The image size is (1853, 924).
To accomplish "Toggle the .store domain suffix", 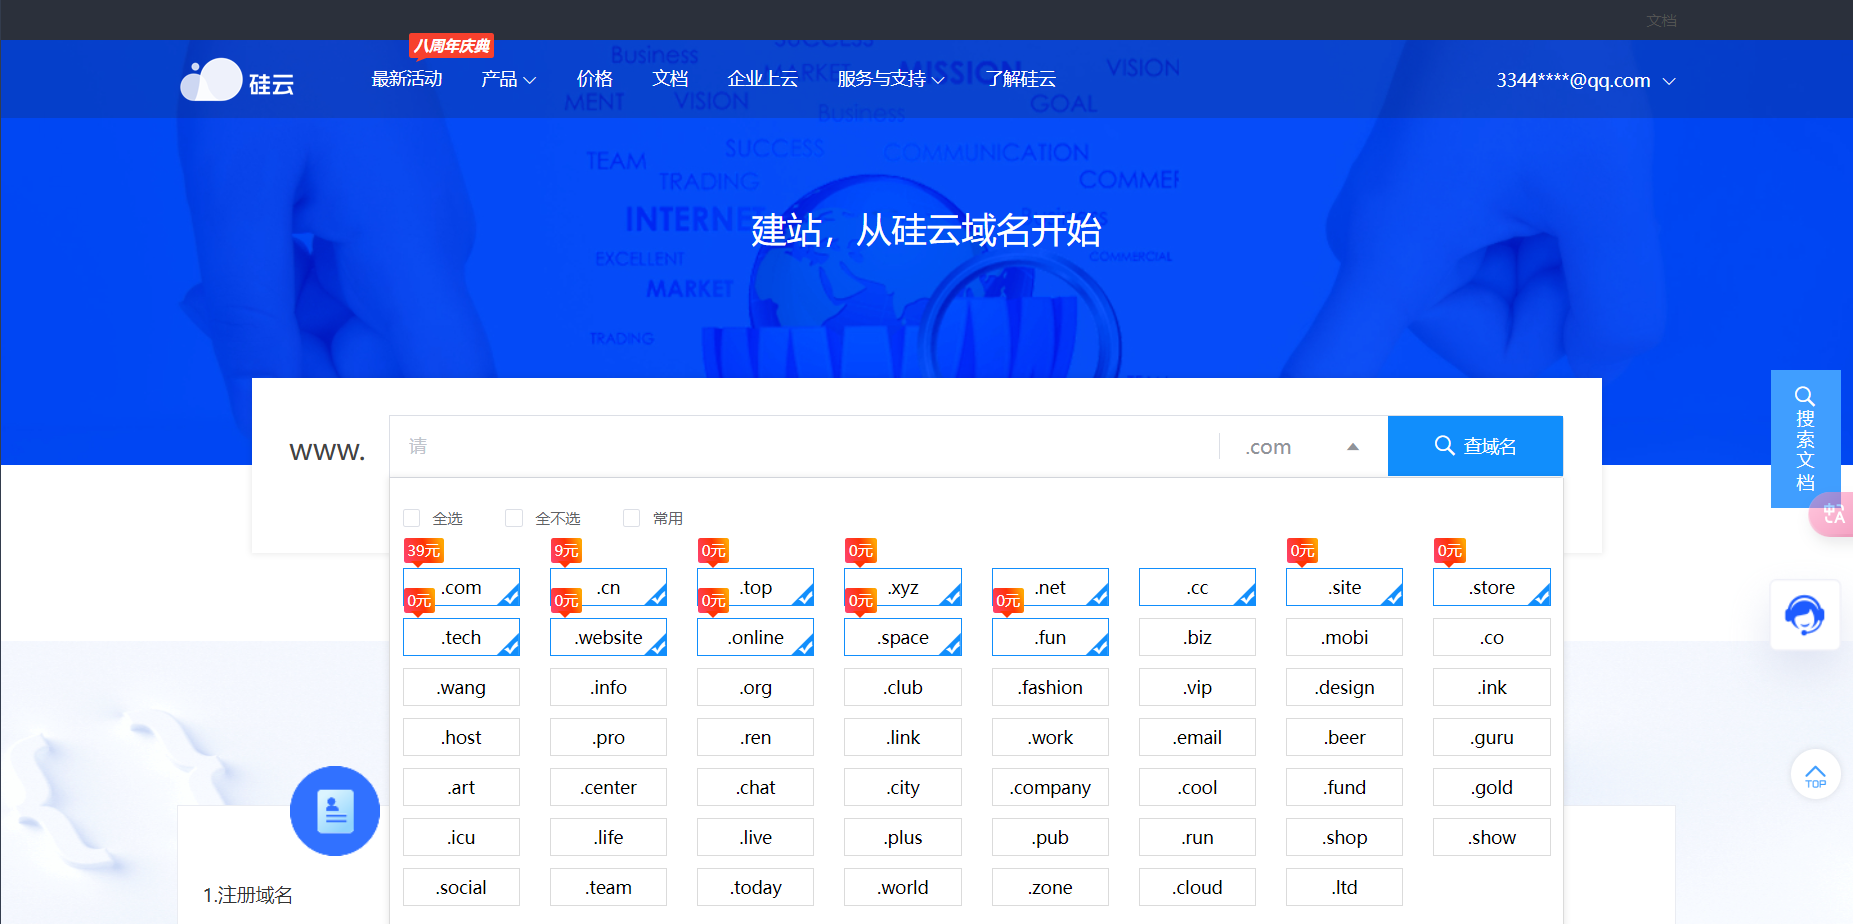I will coord(1492,587).
